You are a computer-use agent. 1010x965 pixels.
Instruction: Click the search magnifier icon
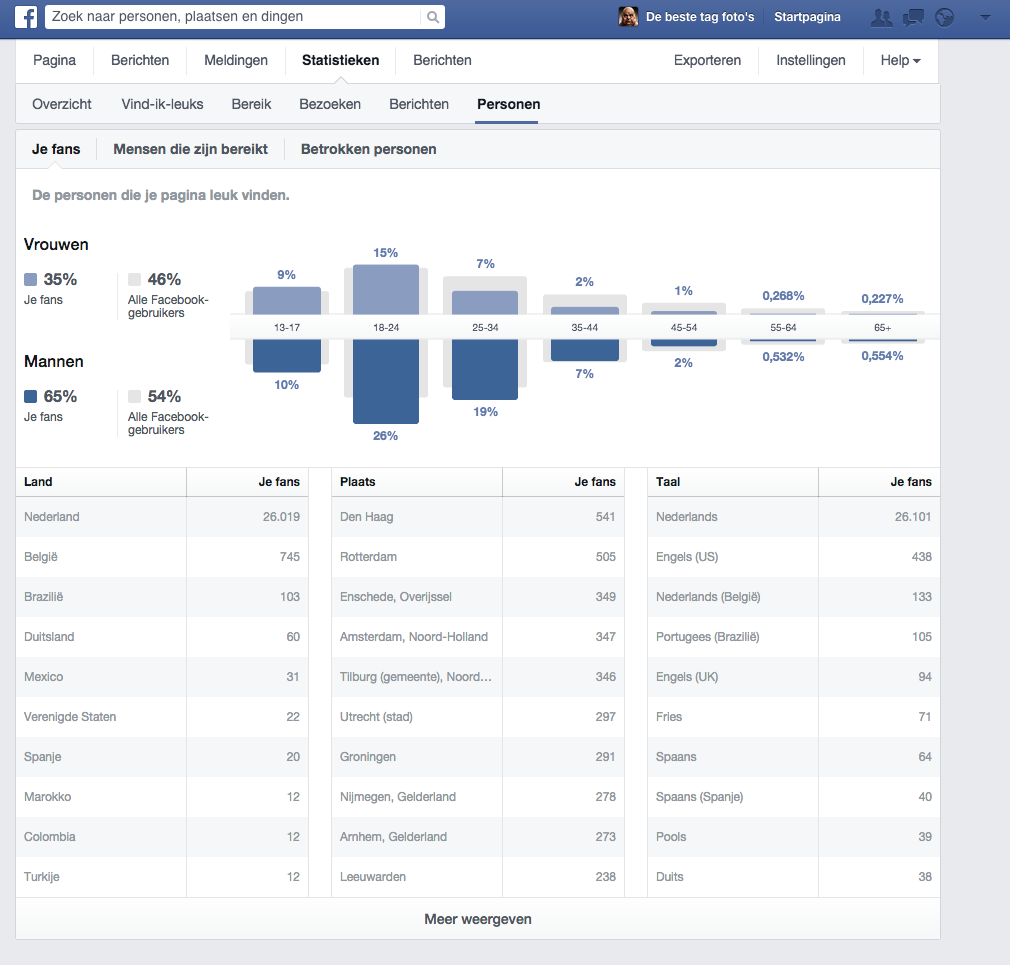pos(433,17)
